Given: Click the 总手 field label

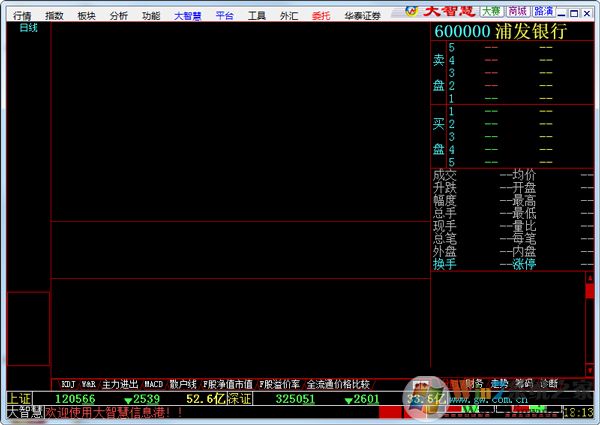Looking at the screenshot, I should point(445,213).
